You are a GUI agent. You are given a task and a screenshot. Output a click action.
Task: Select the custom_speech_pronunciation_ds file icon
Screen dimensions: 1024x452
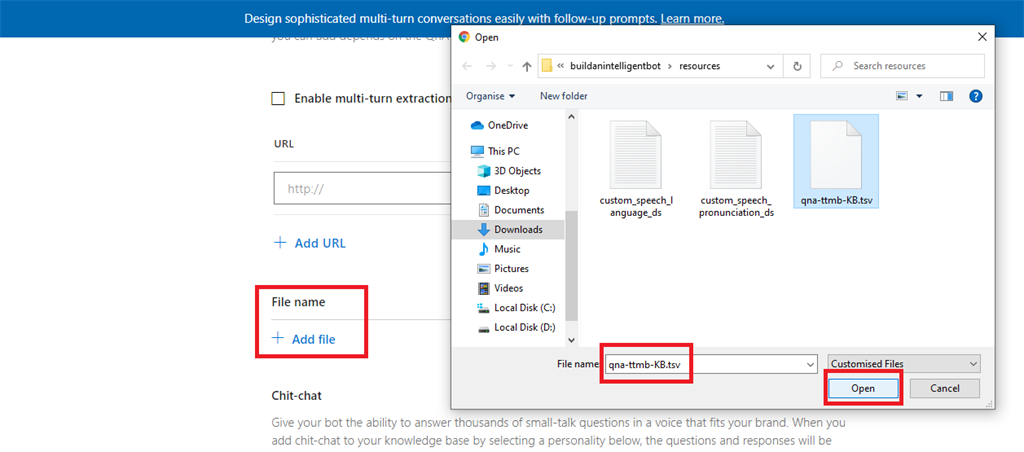click(x=736, y=153)
